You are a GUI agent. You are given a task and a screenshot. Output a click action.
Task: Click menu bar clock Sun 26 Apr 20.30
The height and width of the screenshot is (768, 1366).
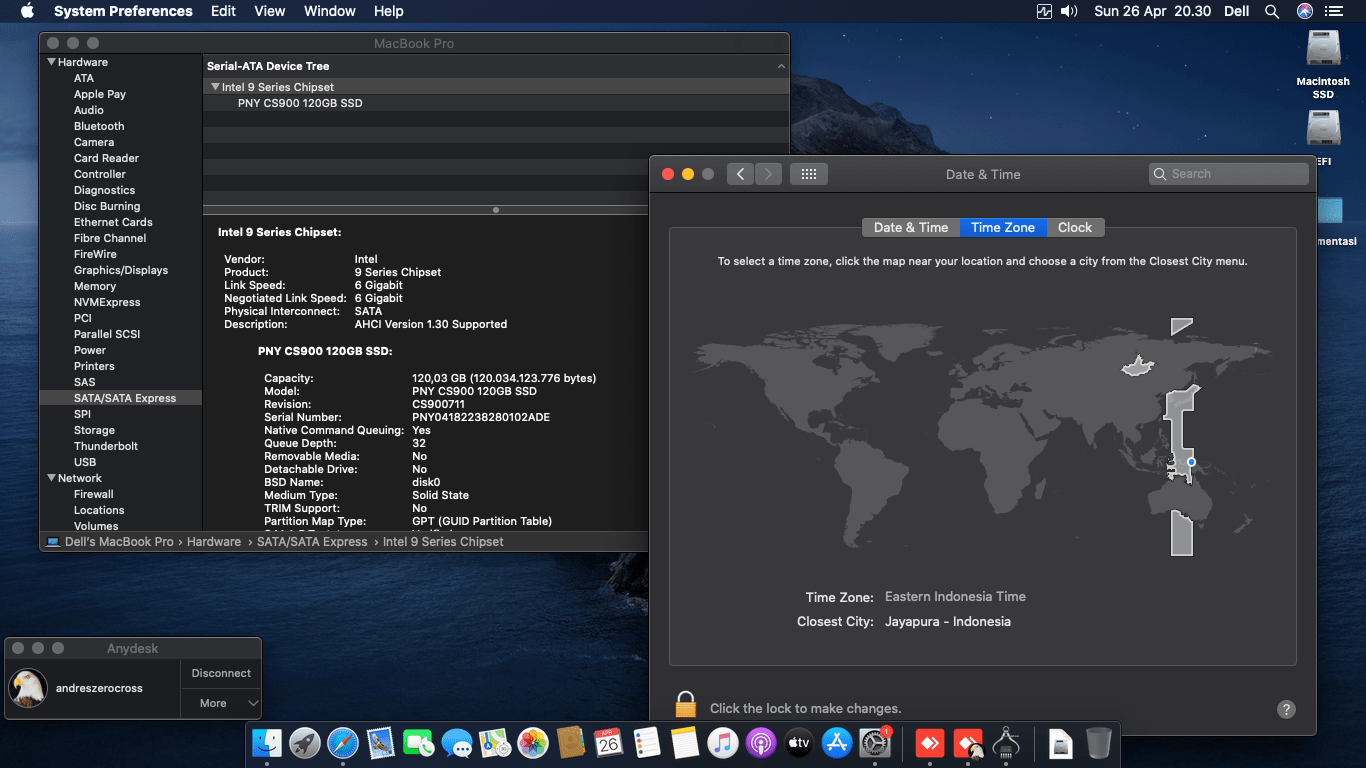(x=1152, y=11)
